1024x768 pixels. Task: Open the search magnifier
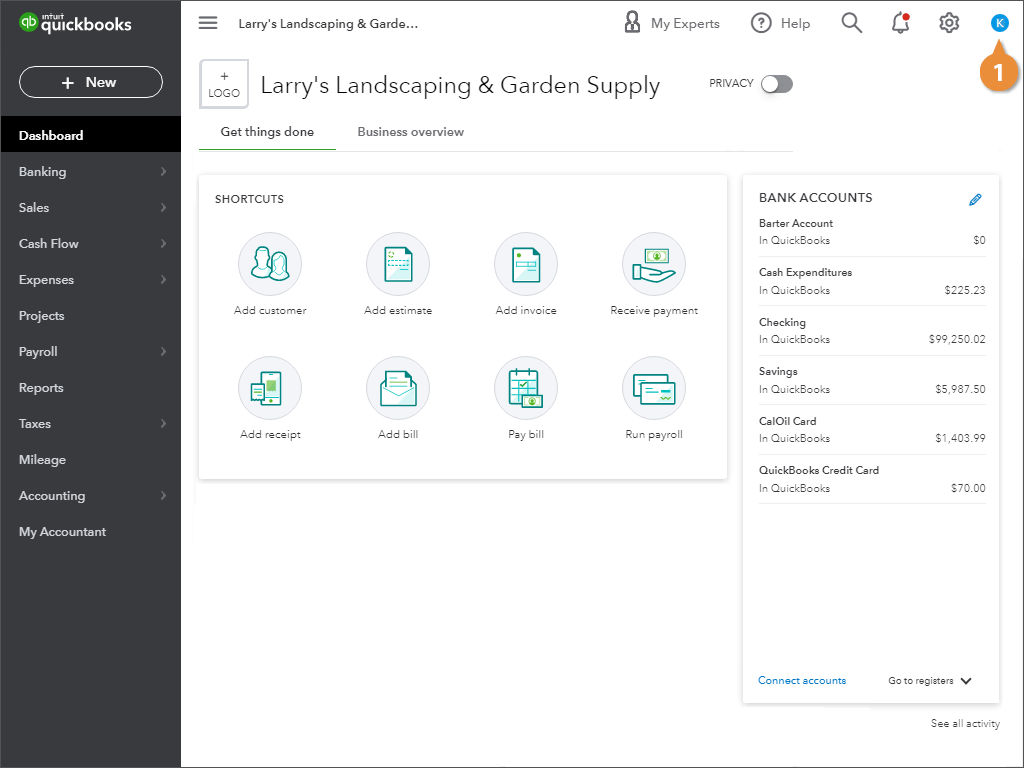coord(851,22)
